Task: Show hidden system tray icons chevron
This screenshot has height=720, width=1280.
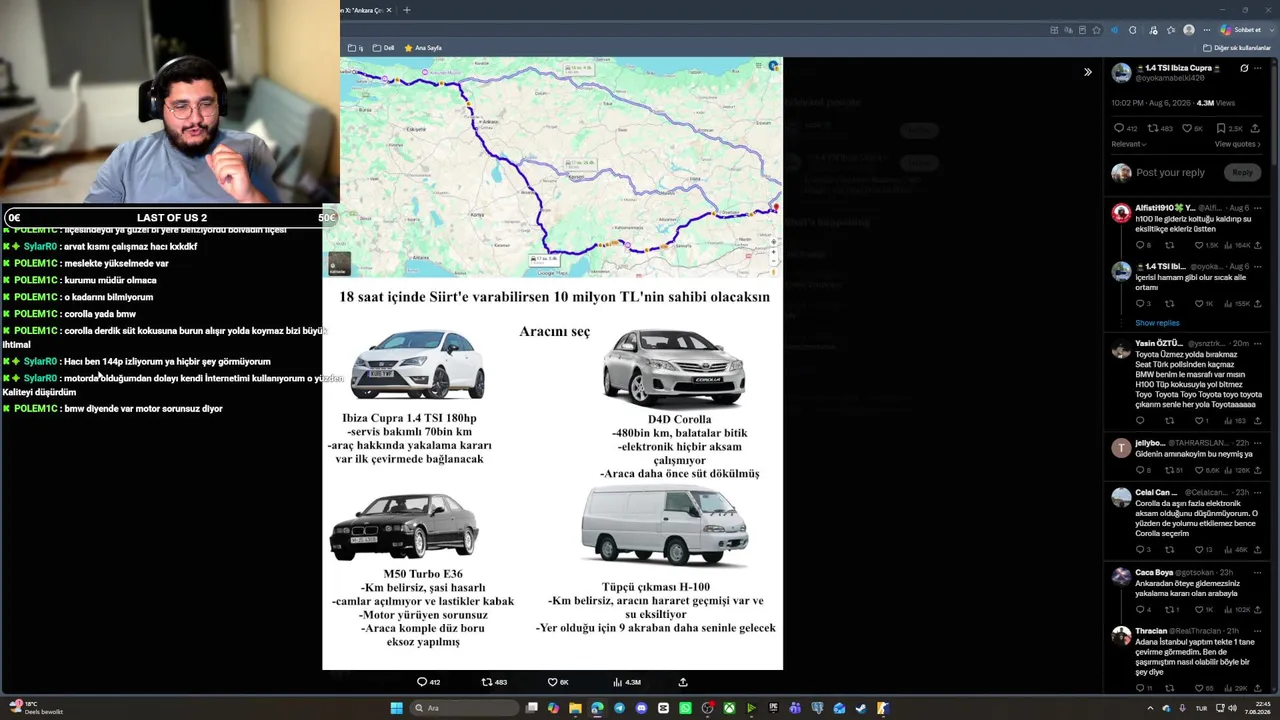Action: tap(1150, 708)
